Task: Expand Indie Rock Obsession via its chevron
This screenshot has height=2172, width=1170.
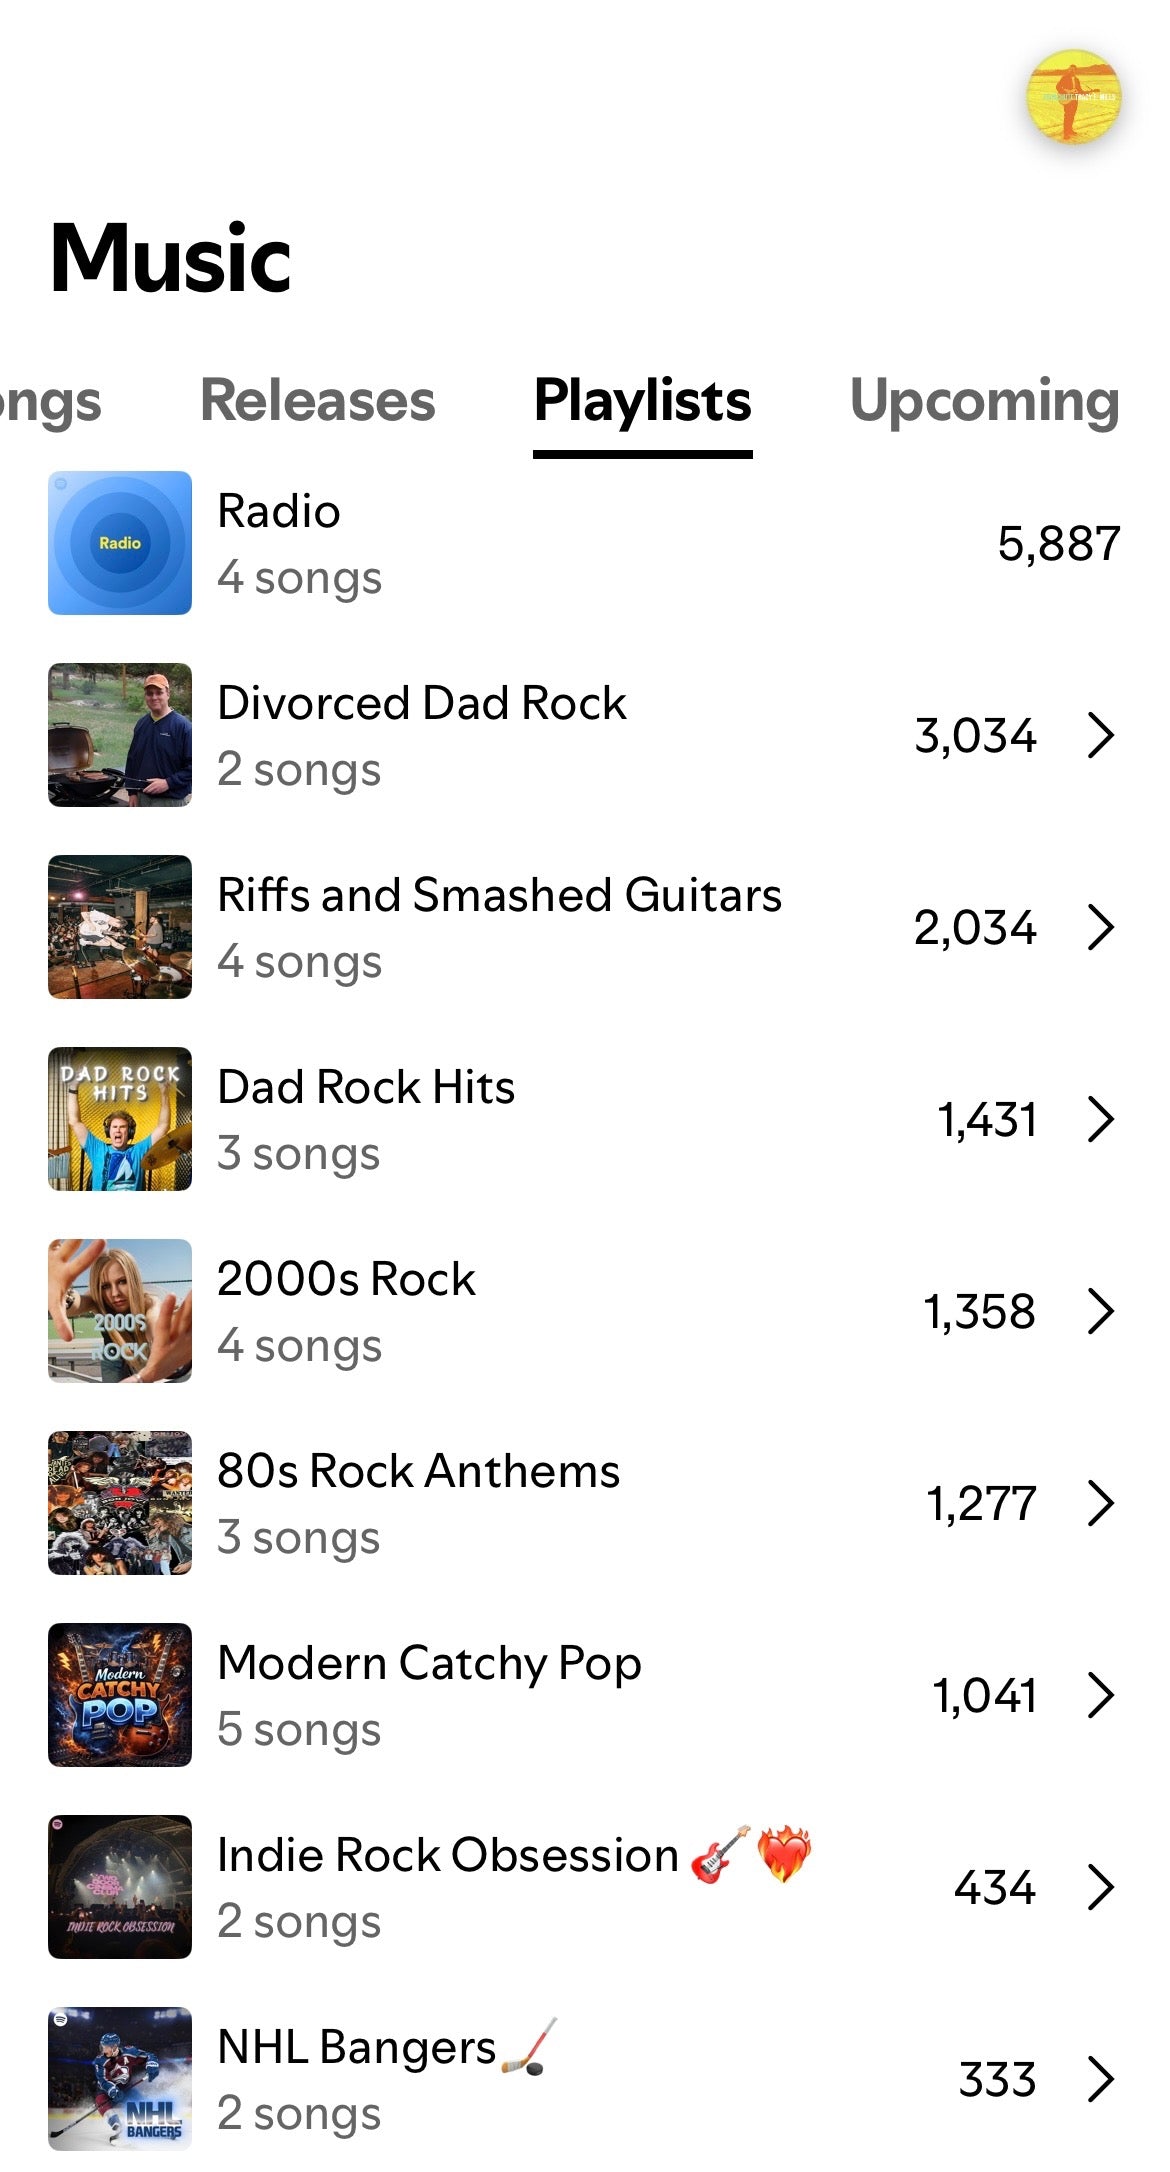Action: pyautogui.click(x=1100, y=1887)
